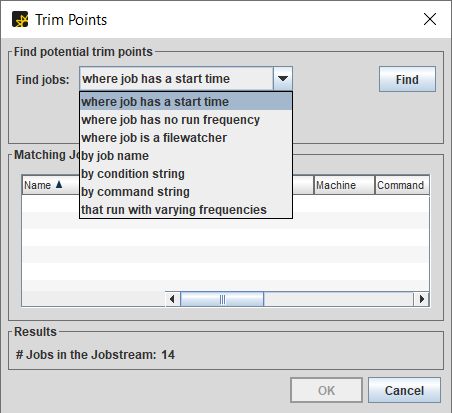Click the Find button

point(407,79)
